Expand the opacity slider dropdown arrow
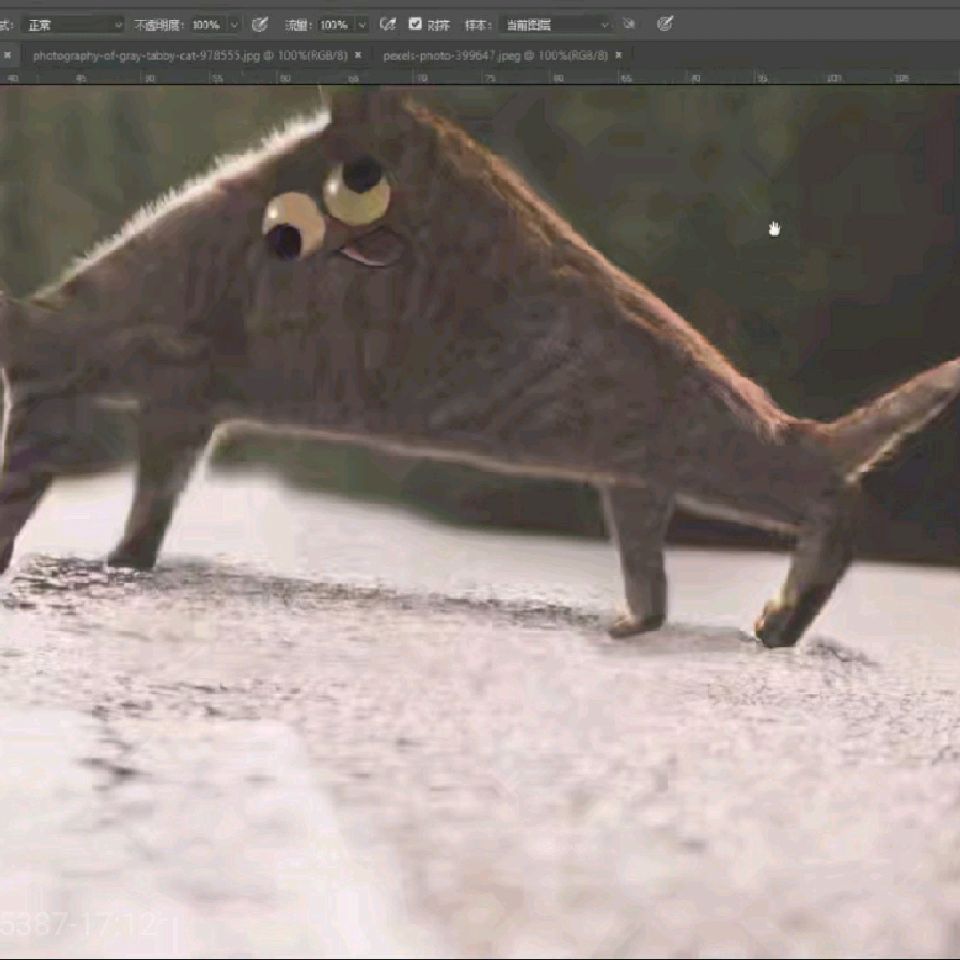 235,24
